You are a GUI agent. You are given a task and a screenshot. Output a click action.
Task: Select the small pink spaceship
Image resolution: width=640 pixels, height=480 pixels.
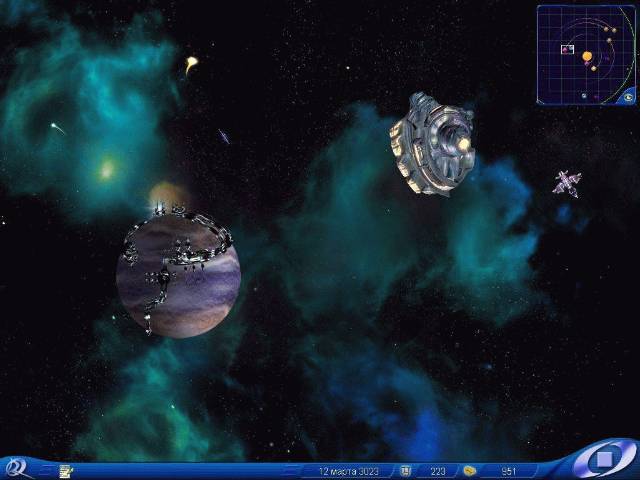tap(567, 184)
